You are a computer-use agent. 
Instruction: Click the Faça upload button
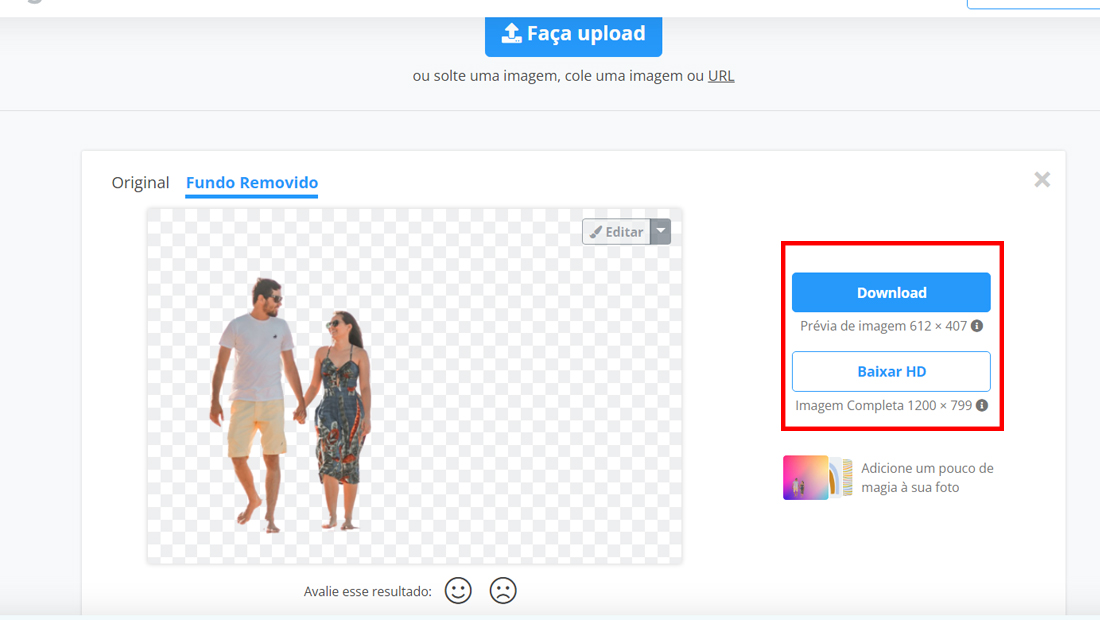[573, 35]
